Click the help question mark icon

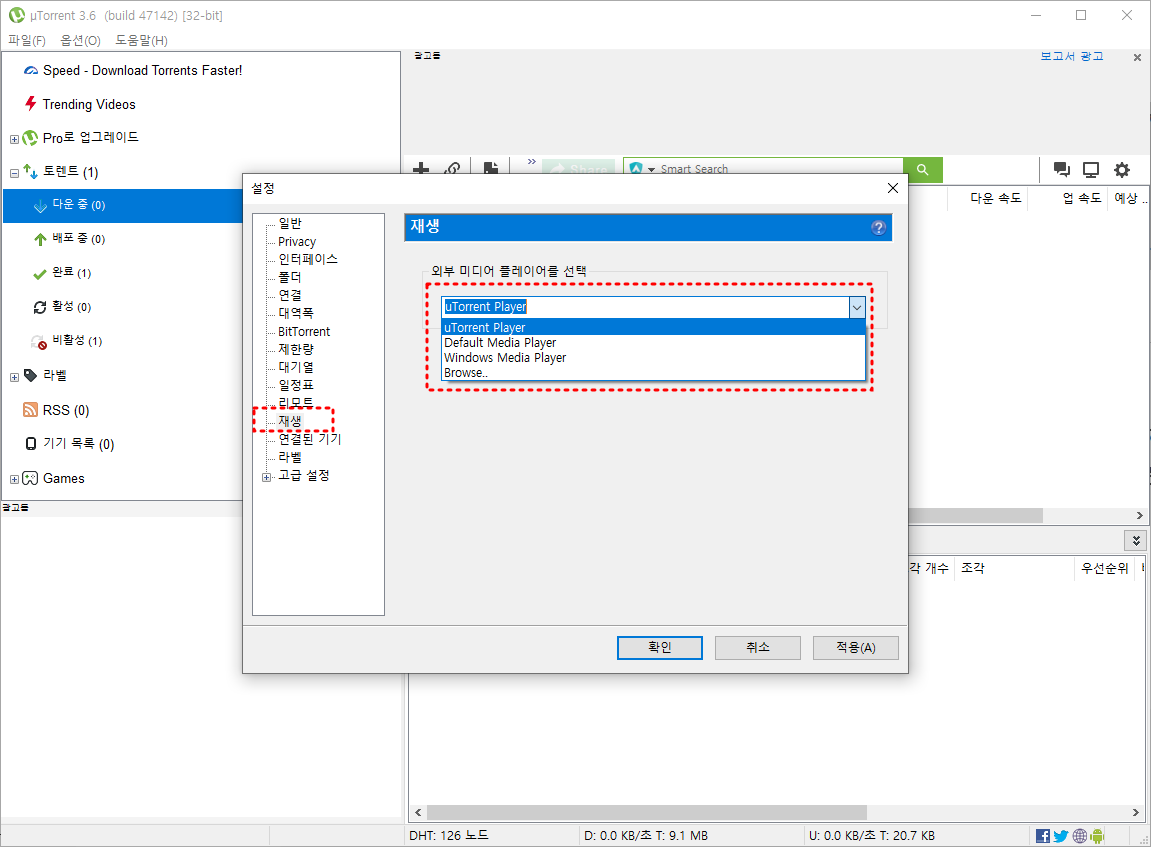[x=878, y=228]
